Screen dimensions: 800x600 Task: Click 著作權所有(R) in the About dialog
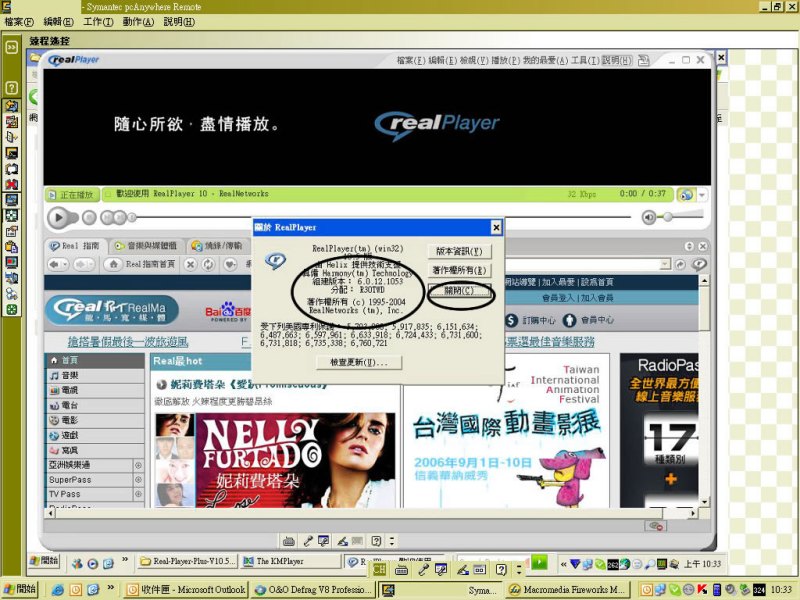pos(459,270)
